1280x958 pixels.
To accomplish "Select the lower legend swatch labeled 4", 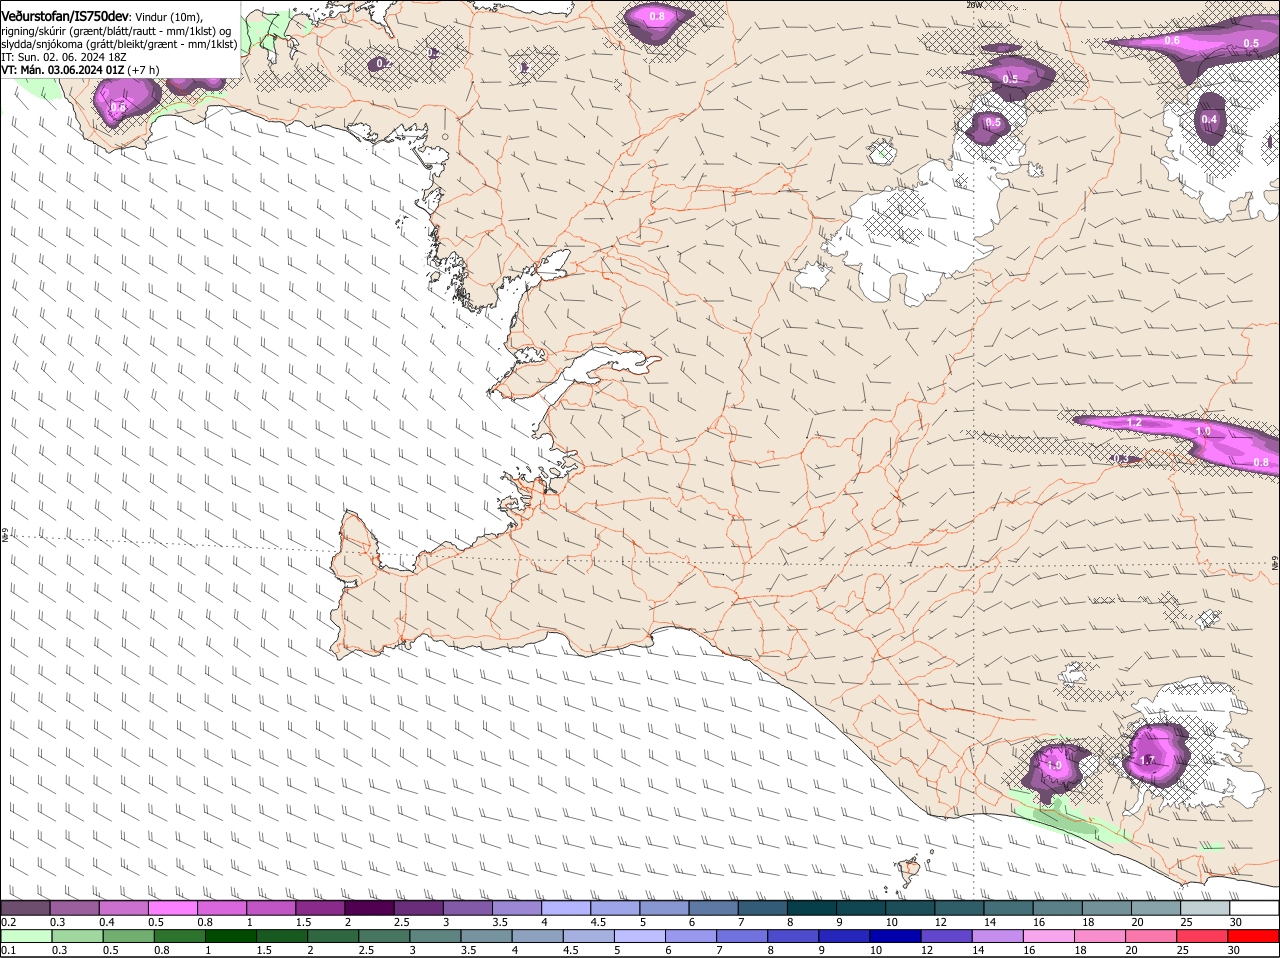I will 536,936.
